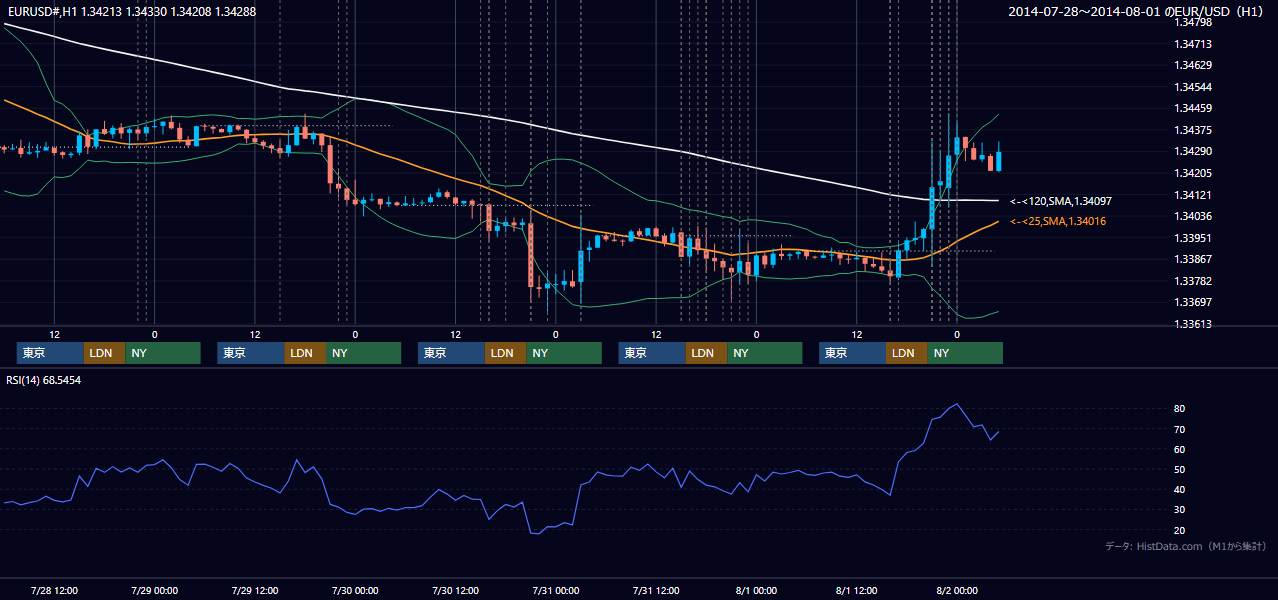The height and width of the screenshot is (600, 1278).
Task: Click price axis value 1.33782
Action: click(x=1192, y=281)
